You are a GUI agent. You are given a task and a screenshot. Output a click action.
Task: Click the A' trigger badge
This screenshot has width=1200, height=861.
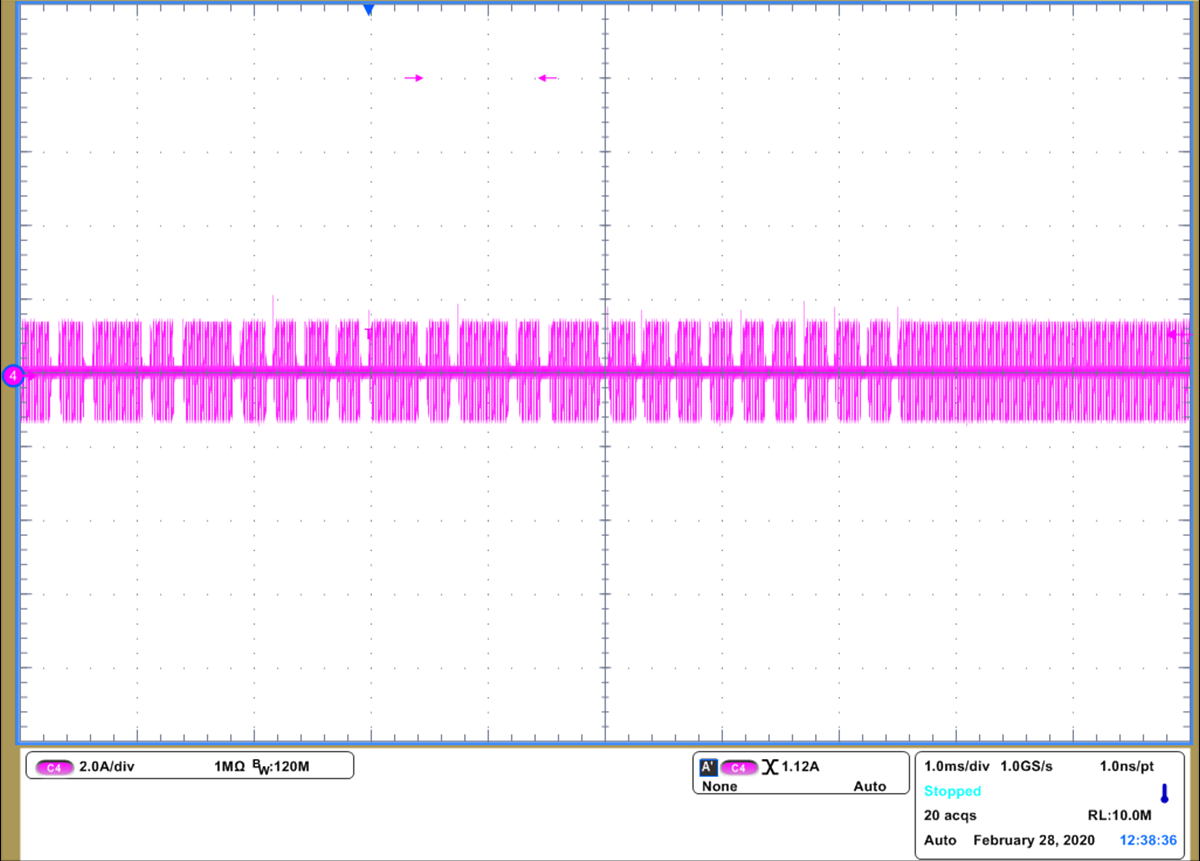tap(708, 767)
